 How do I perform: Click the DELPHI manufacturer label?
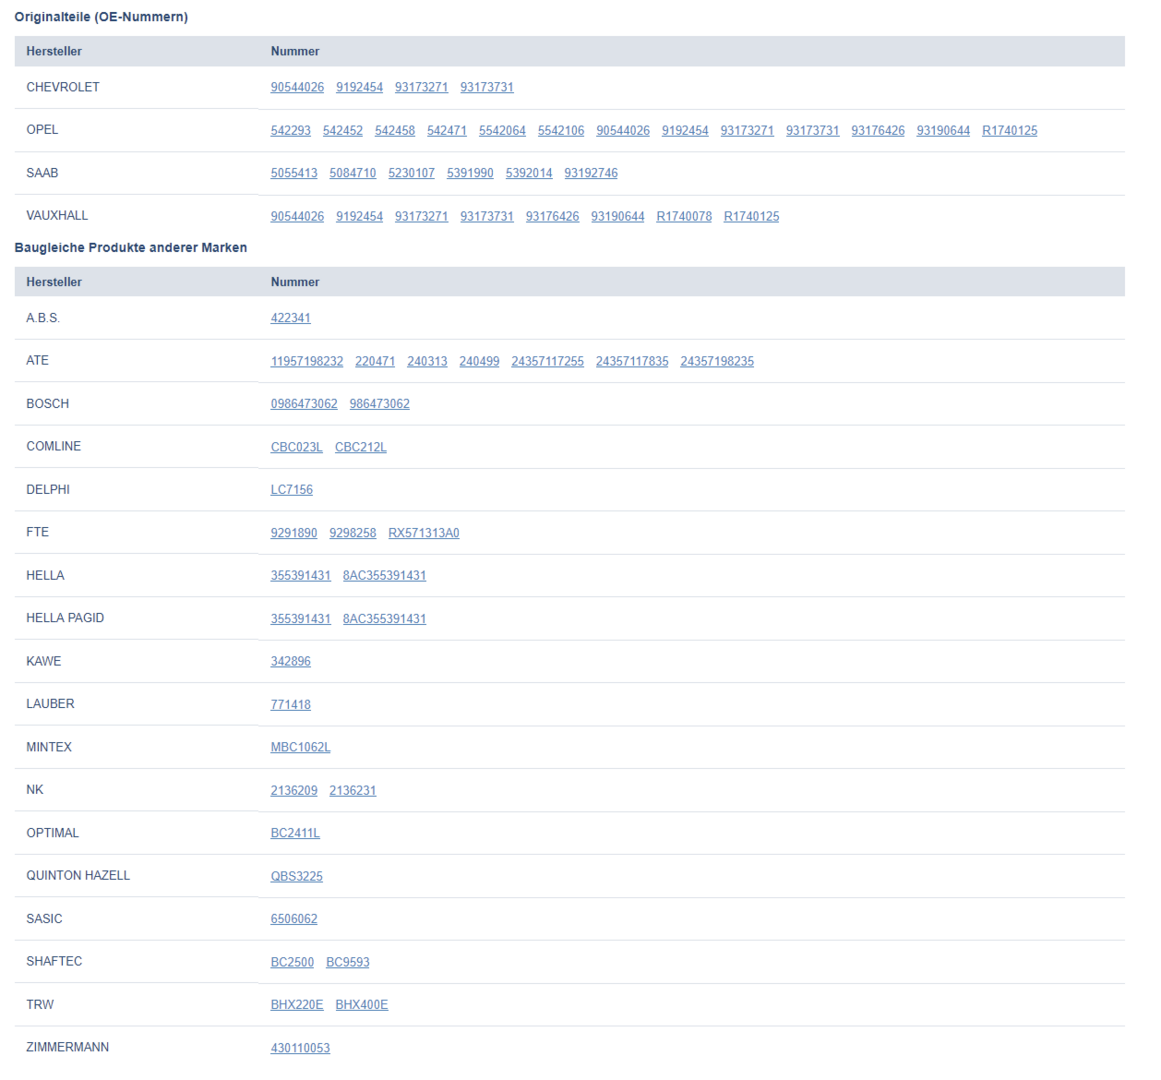click(48, 489)
